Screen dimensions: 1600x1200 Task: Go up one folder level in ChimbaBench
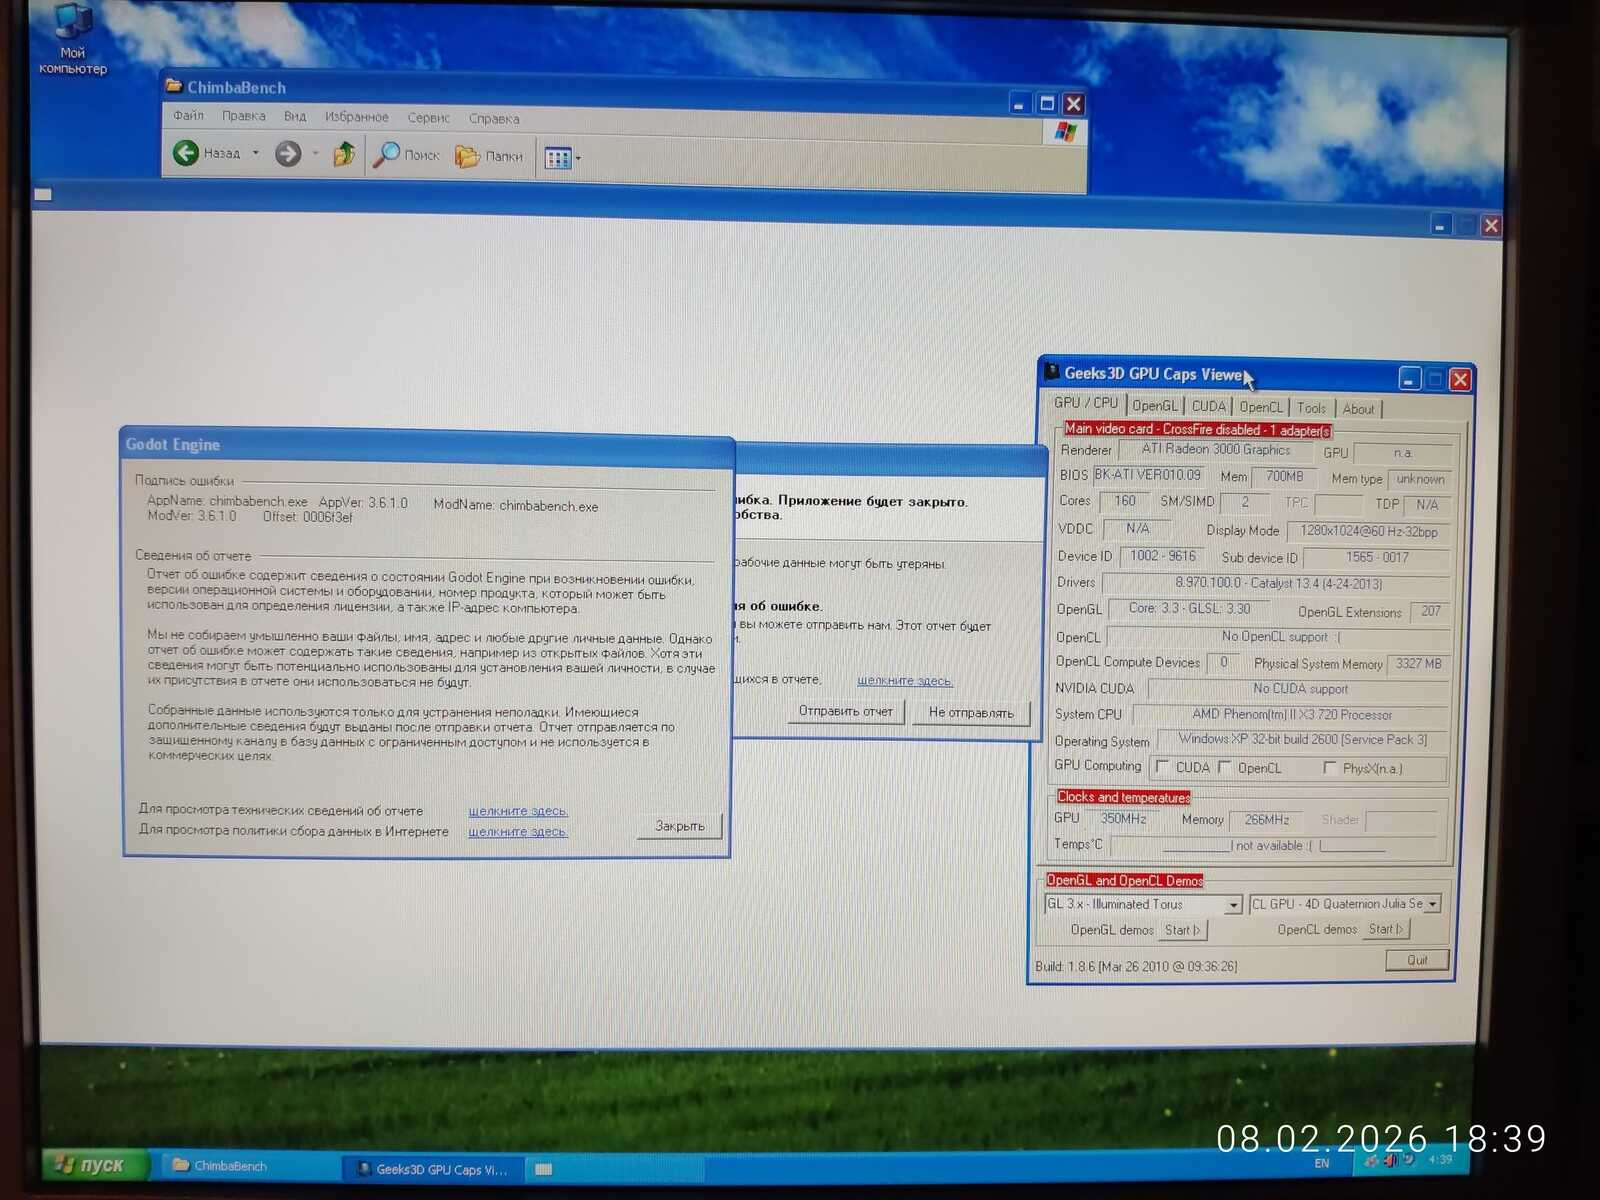click(344, 154)
